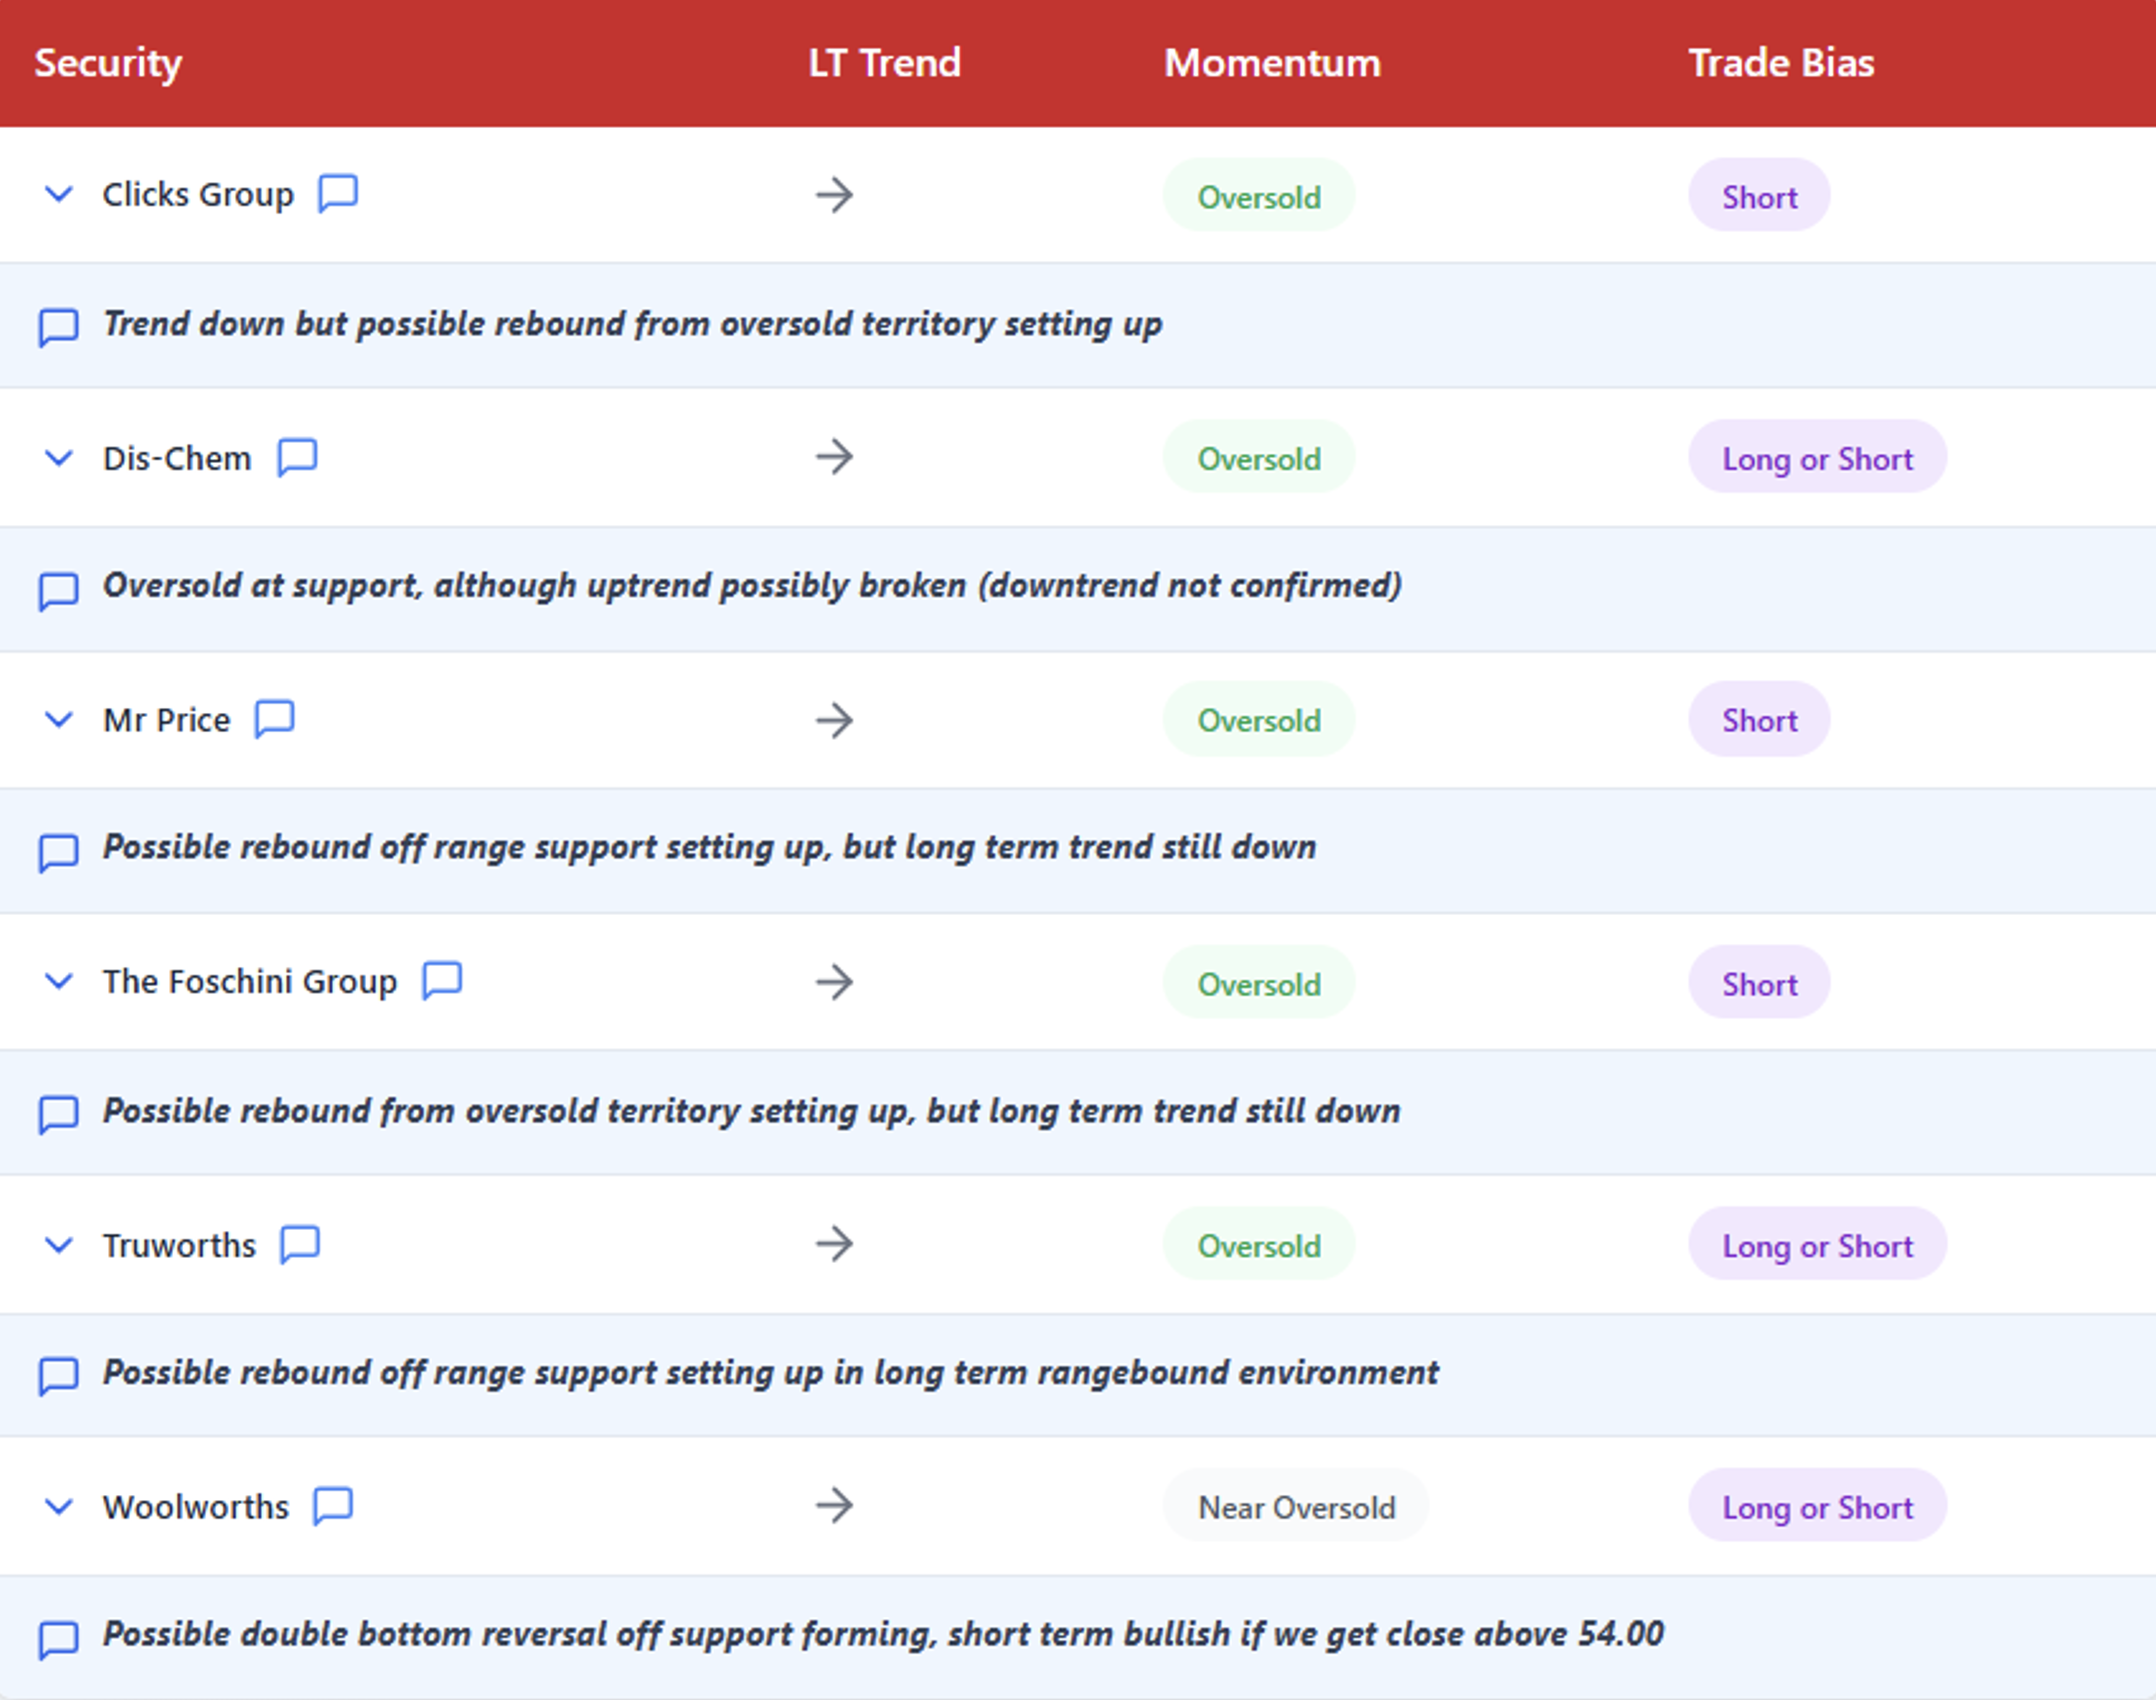Click Long or Short badge for Dis-Chem

click(1816, 458)
